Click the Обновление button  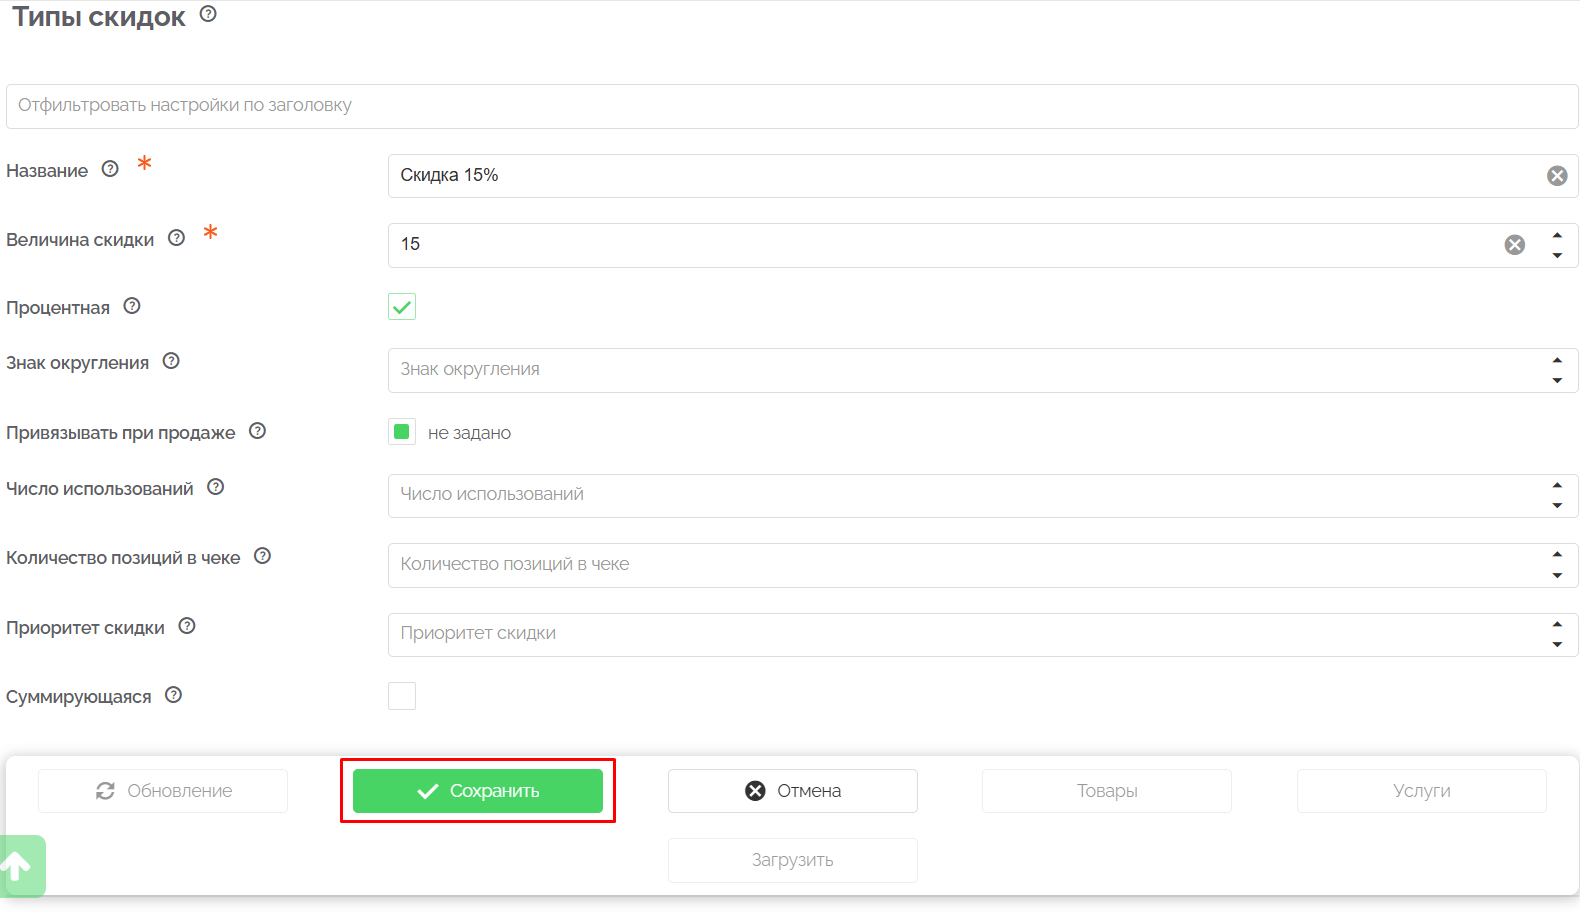(163, 791)
